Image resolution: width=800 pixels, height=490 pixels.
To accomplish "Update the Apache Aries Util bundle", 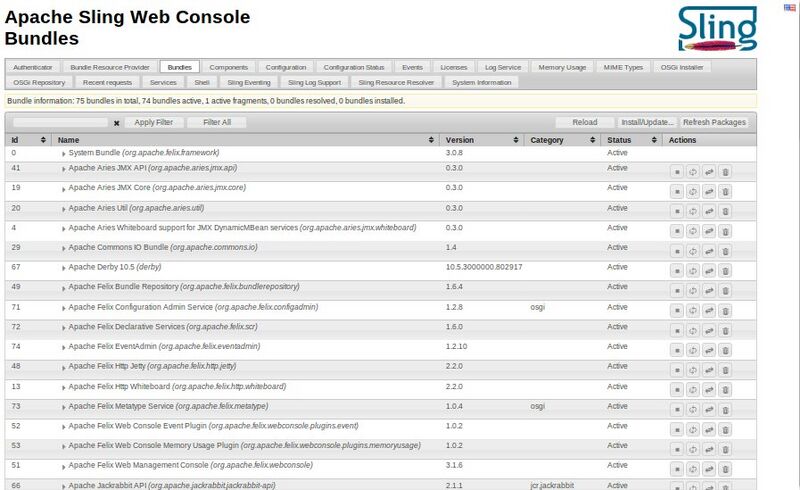I will point(709,210).
